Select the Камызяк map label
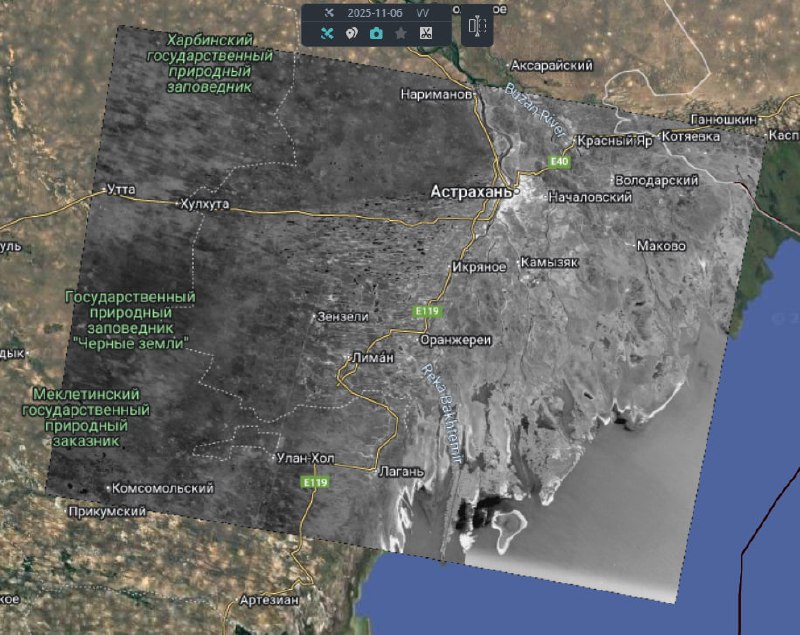The image size is (800, 635). (549, 262)
